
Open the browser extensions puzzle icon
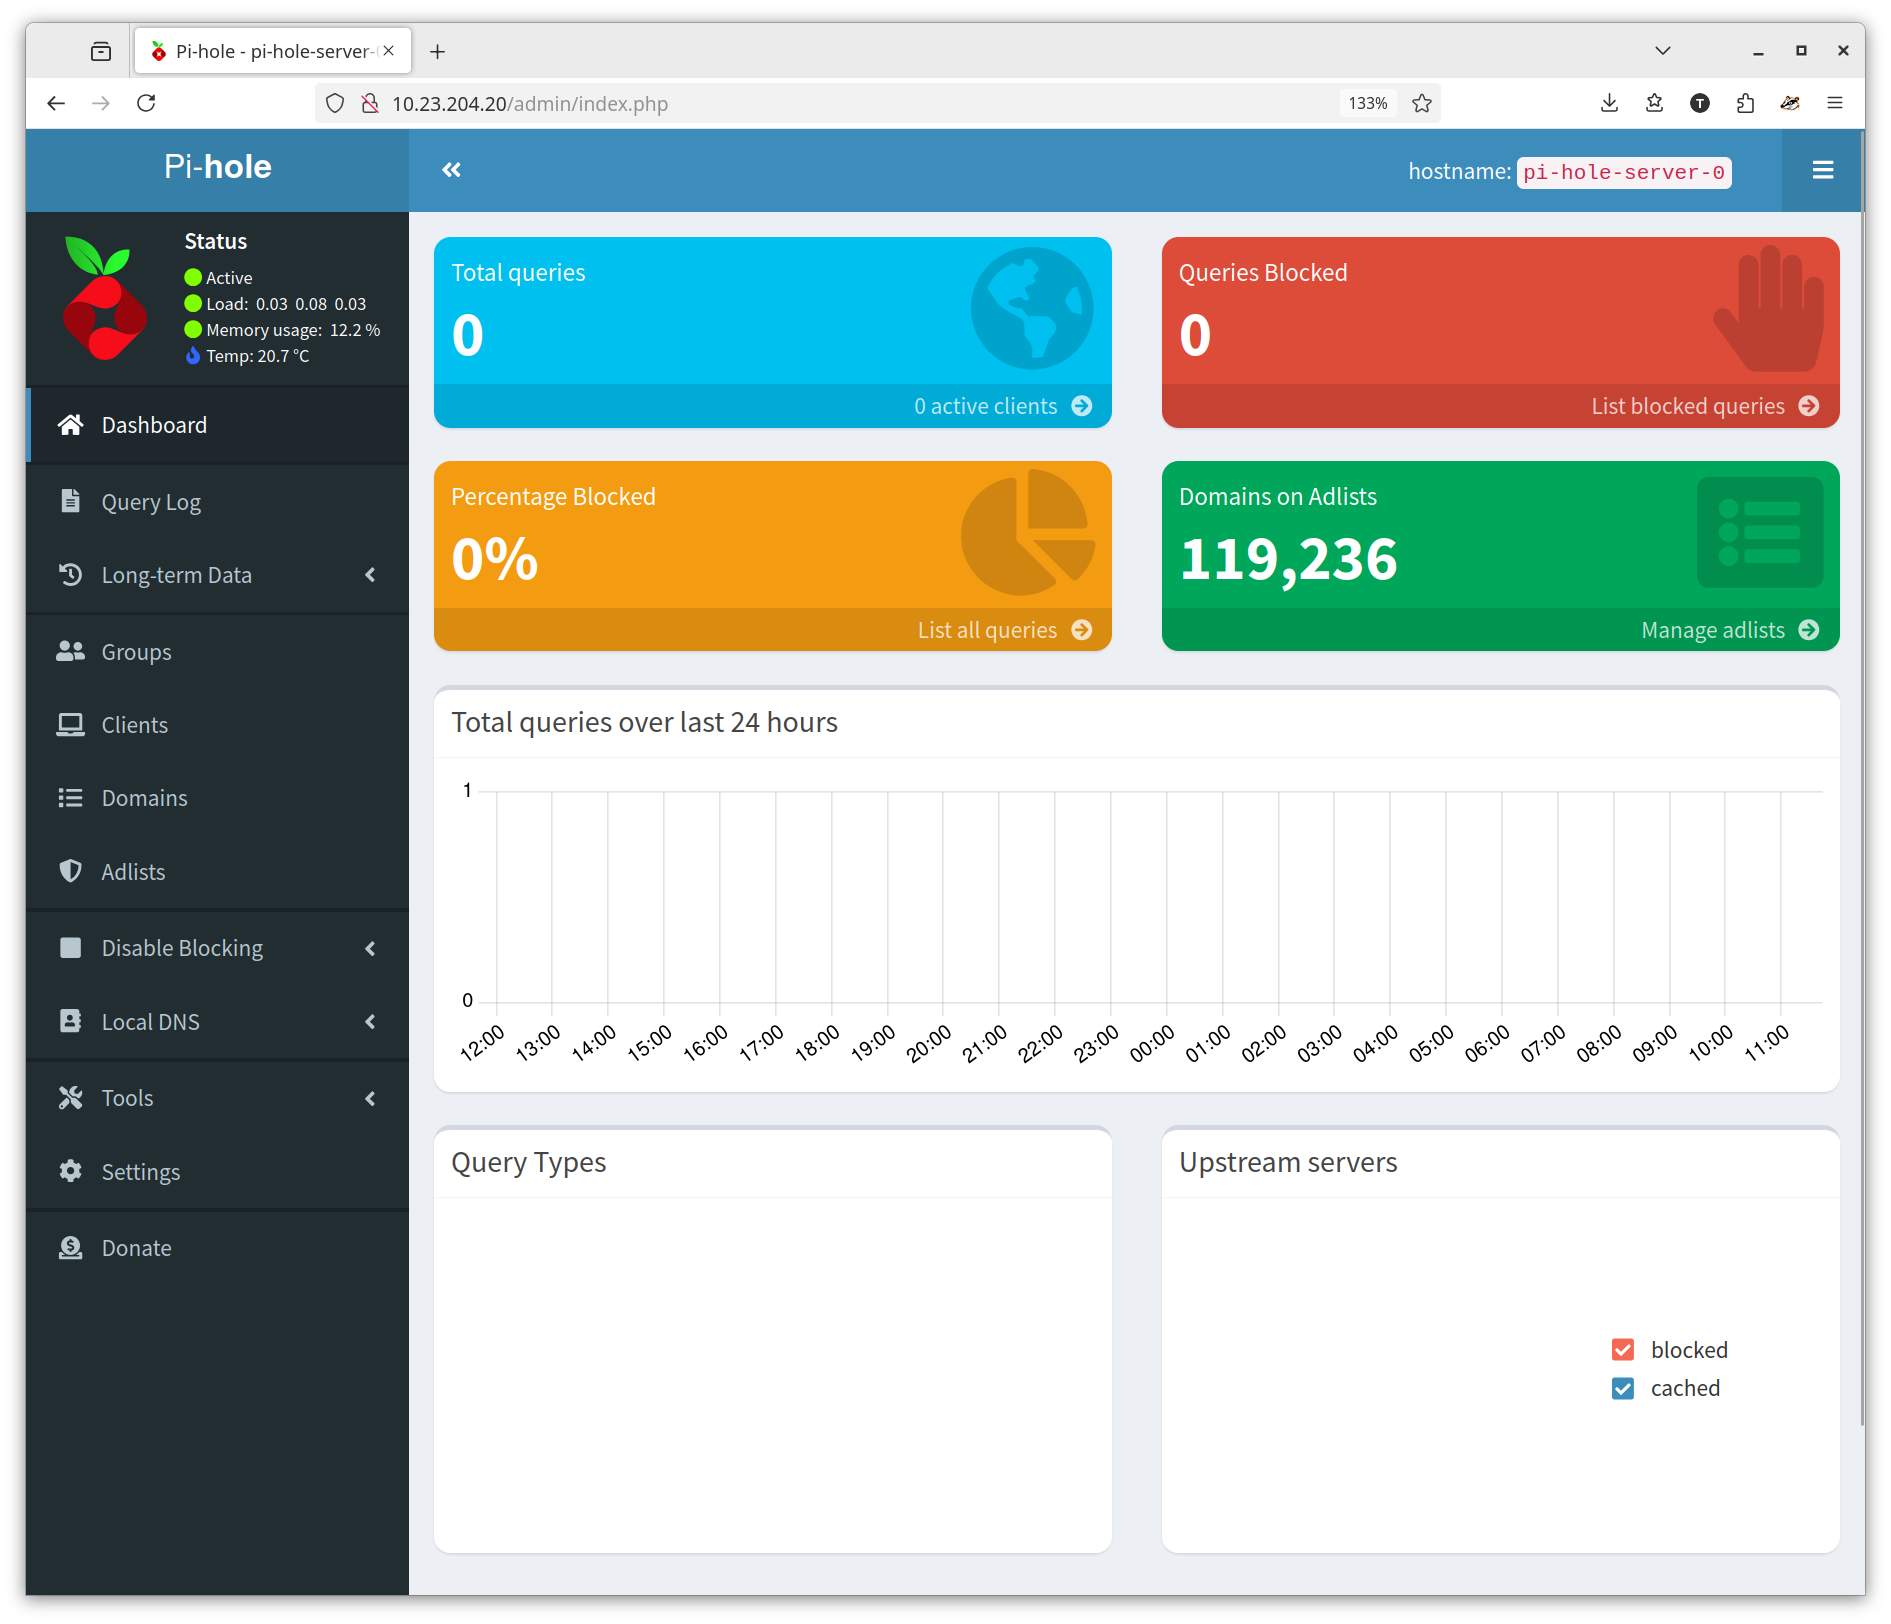tap(1745, 103)
